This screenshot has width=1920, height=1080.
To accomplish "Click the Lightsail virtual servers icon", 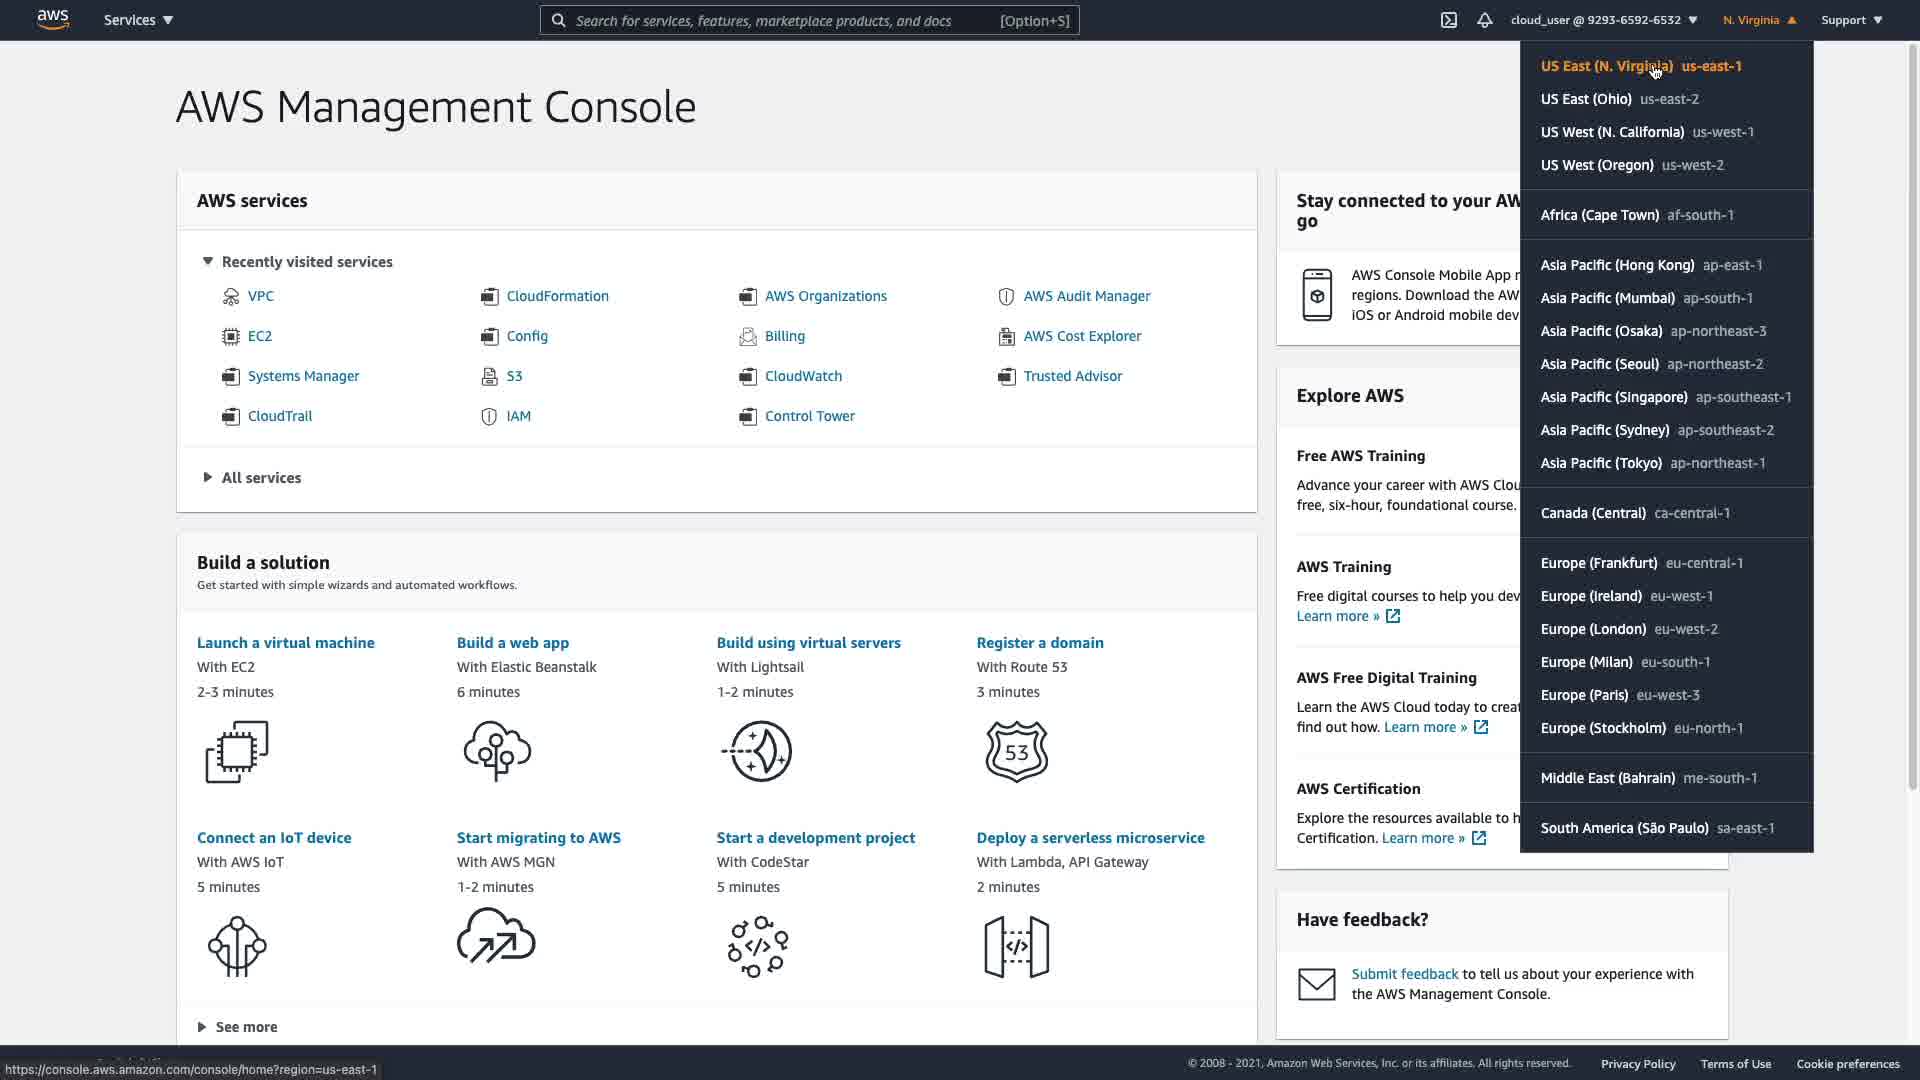I will (757, 751).
